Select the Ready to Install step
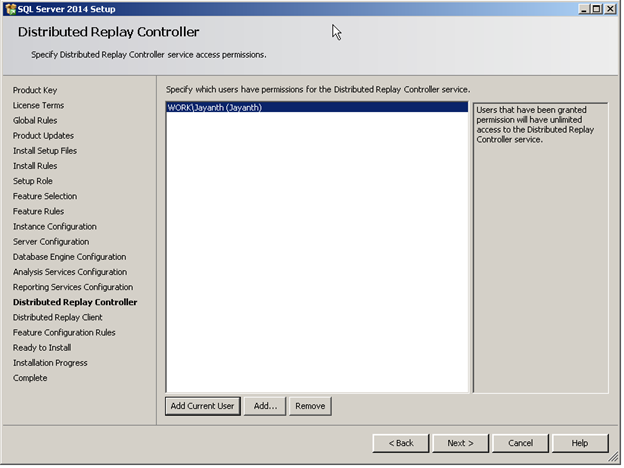Screen dimensions: 624x468 pyautogui.click(x=42, y=347)
